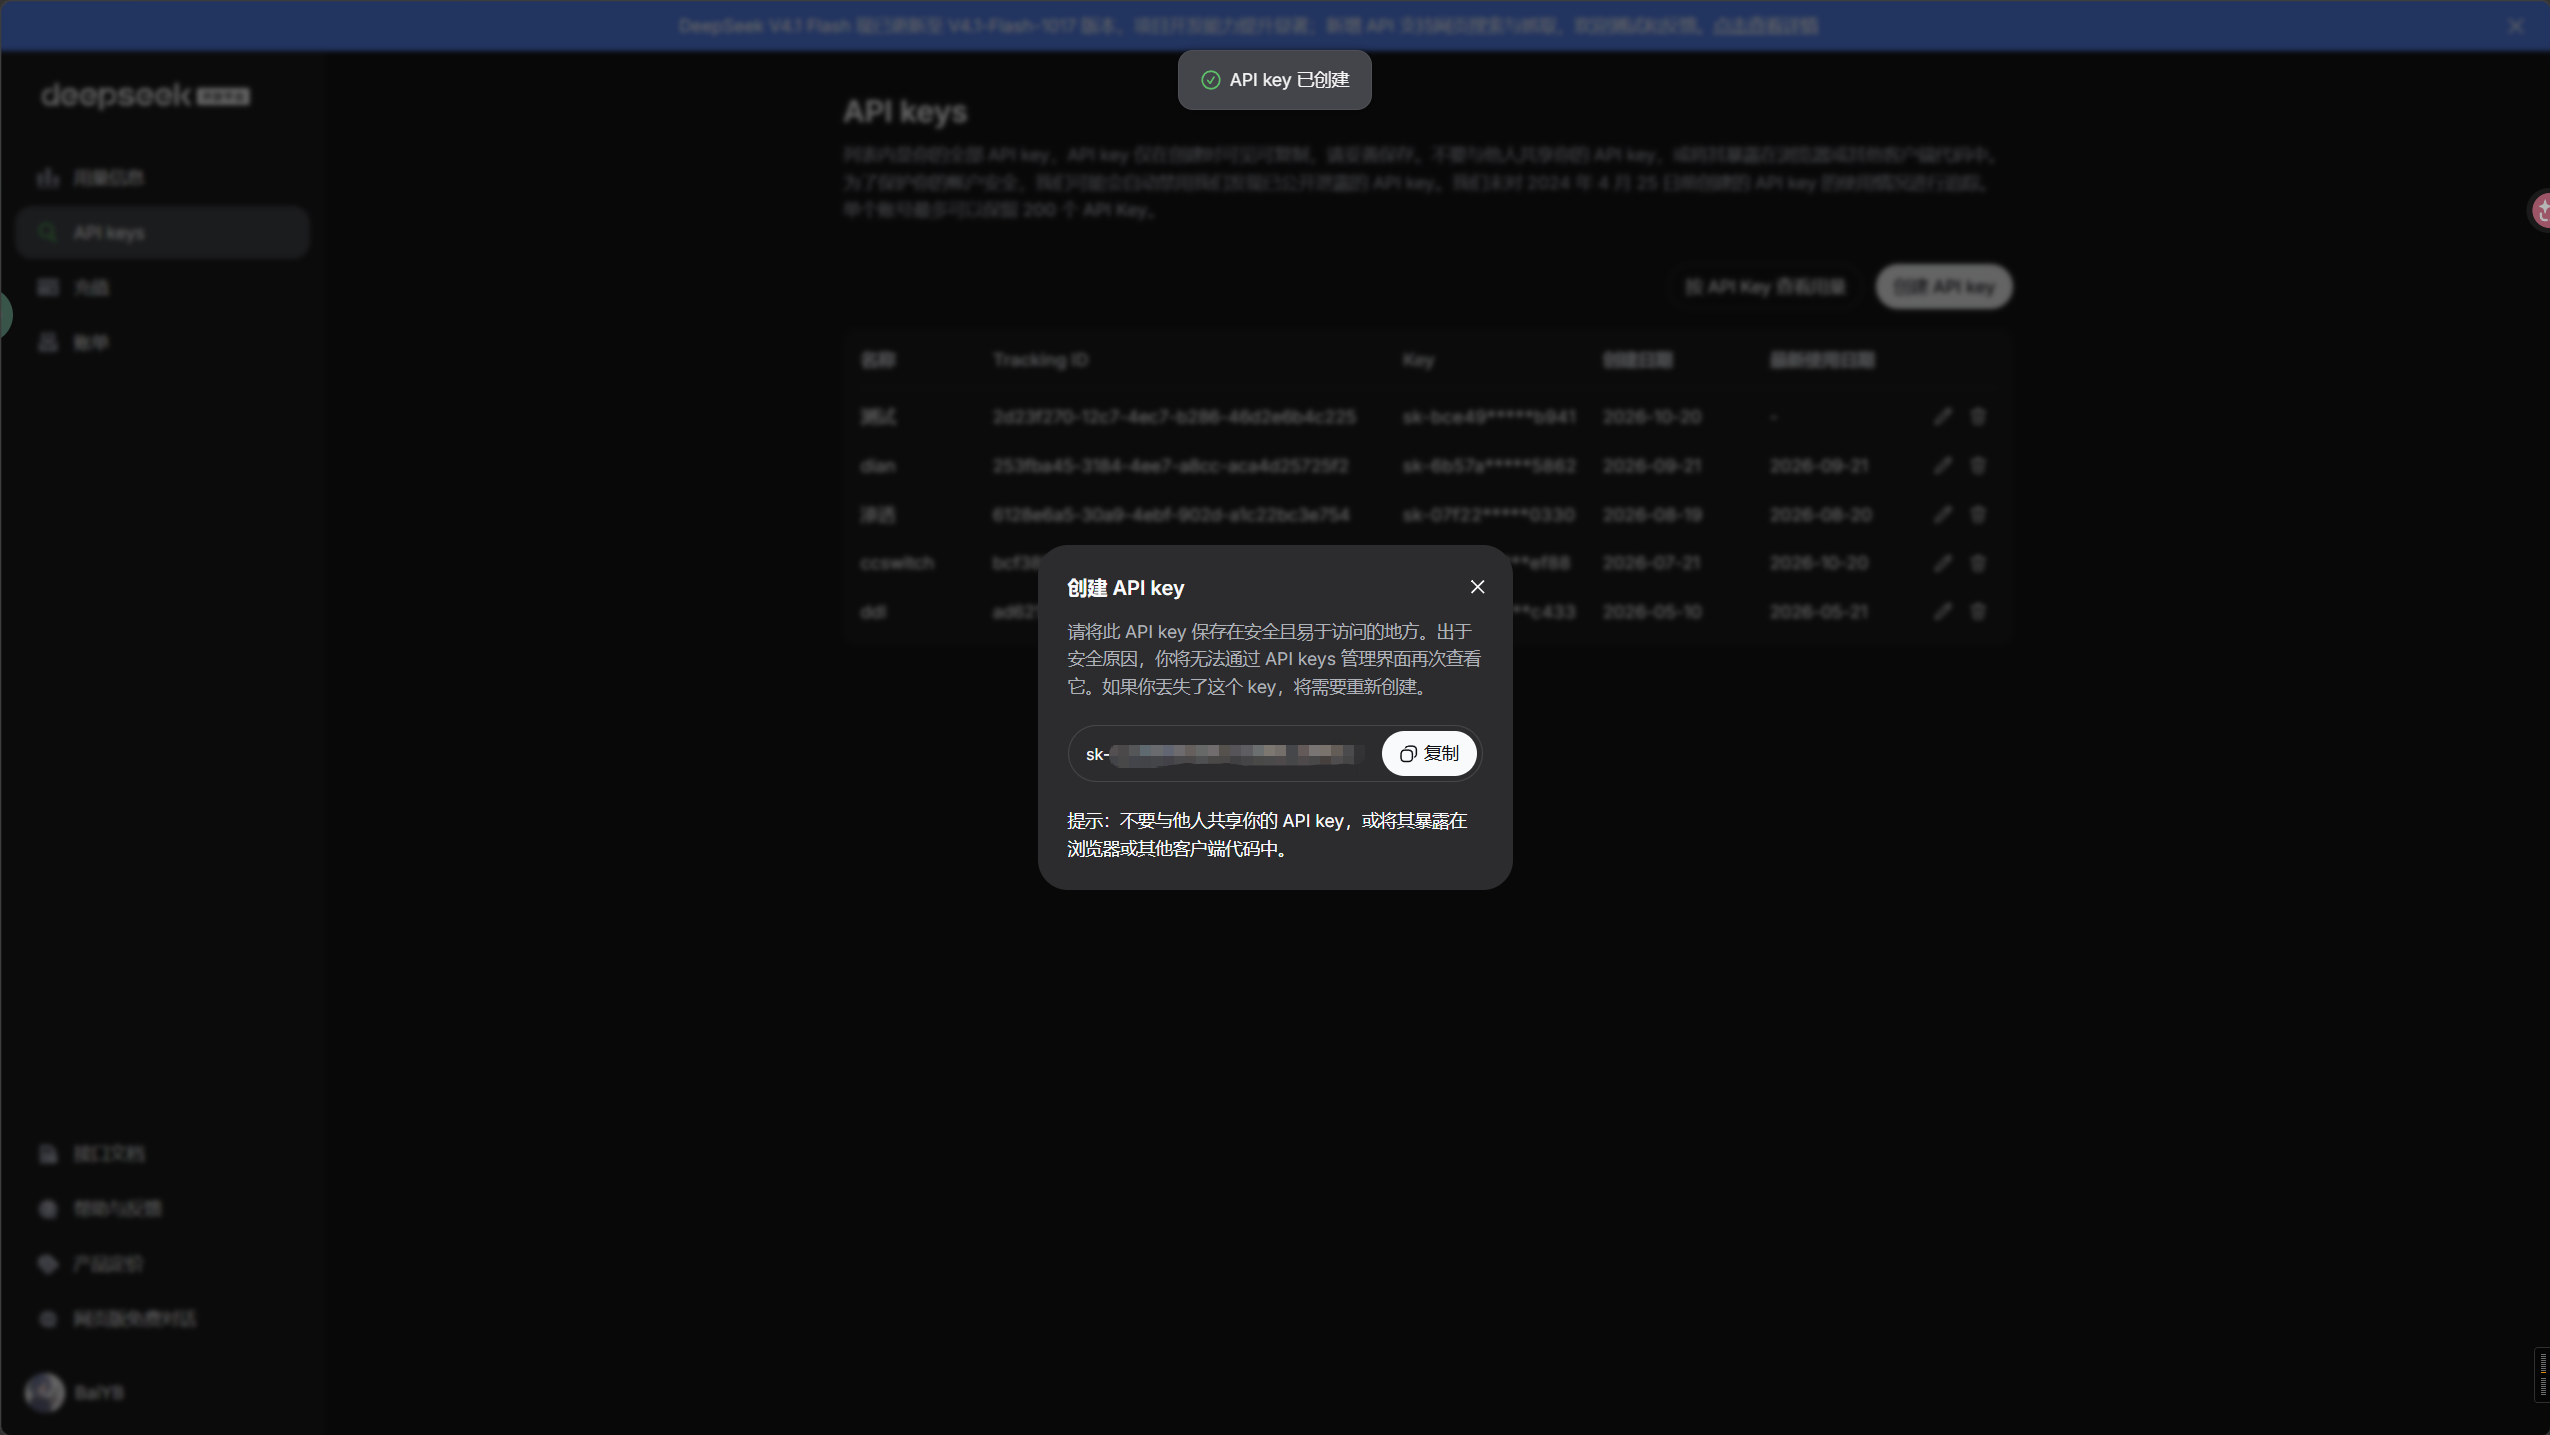Image resolution: width=2550 pixels, height=1435 pixels.
Task: Delete the key created 2026-08-19
Action: (1978, 514)
